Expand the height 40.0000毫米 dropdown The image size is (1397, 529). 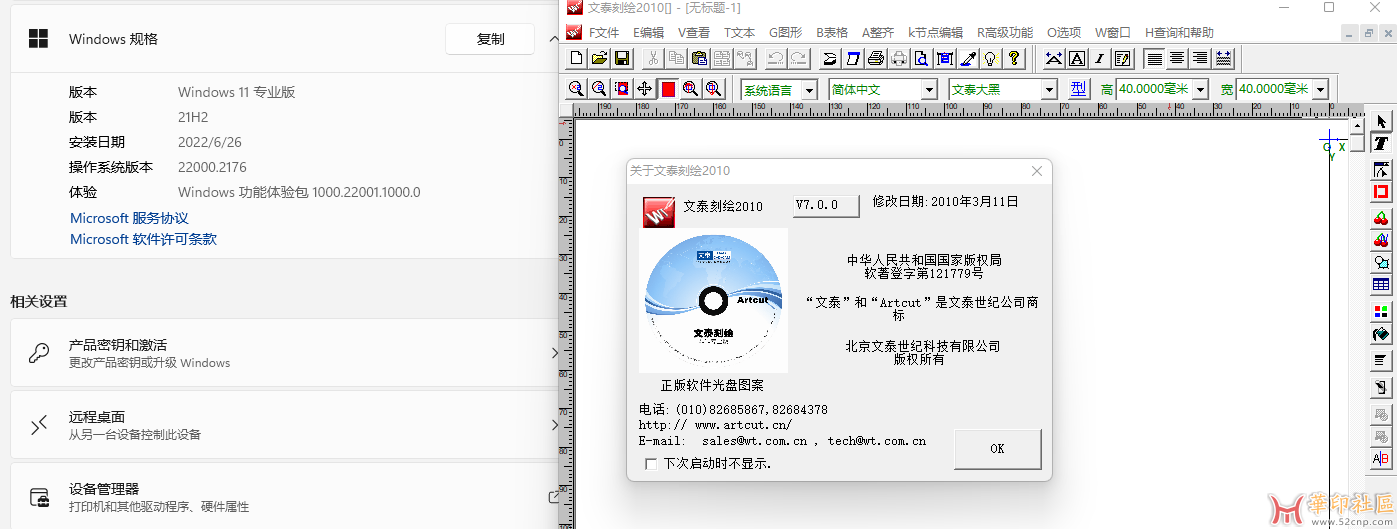[x=1200, y=89]
